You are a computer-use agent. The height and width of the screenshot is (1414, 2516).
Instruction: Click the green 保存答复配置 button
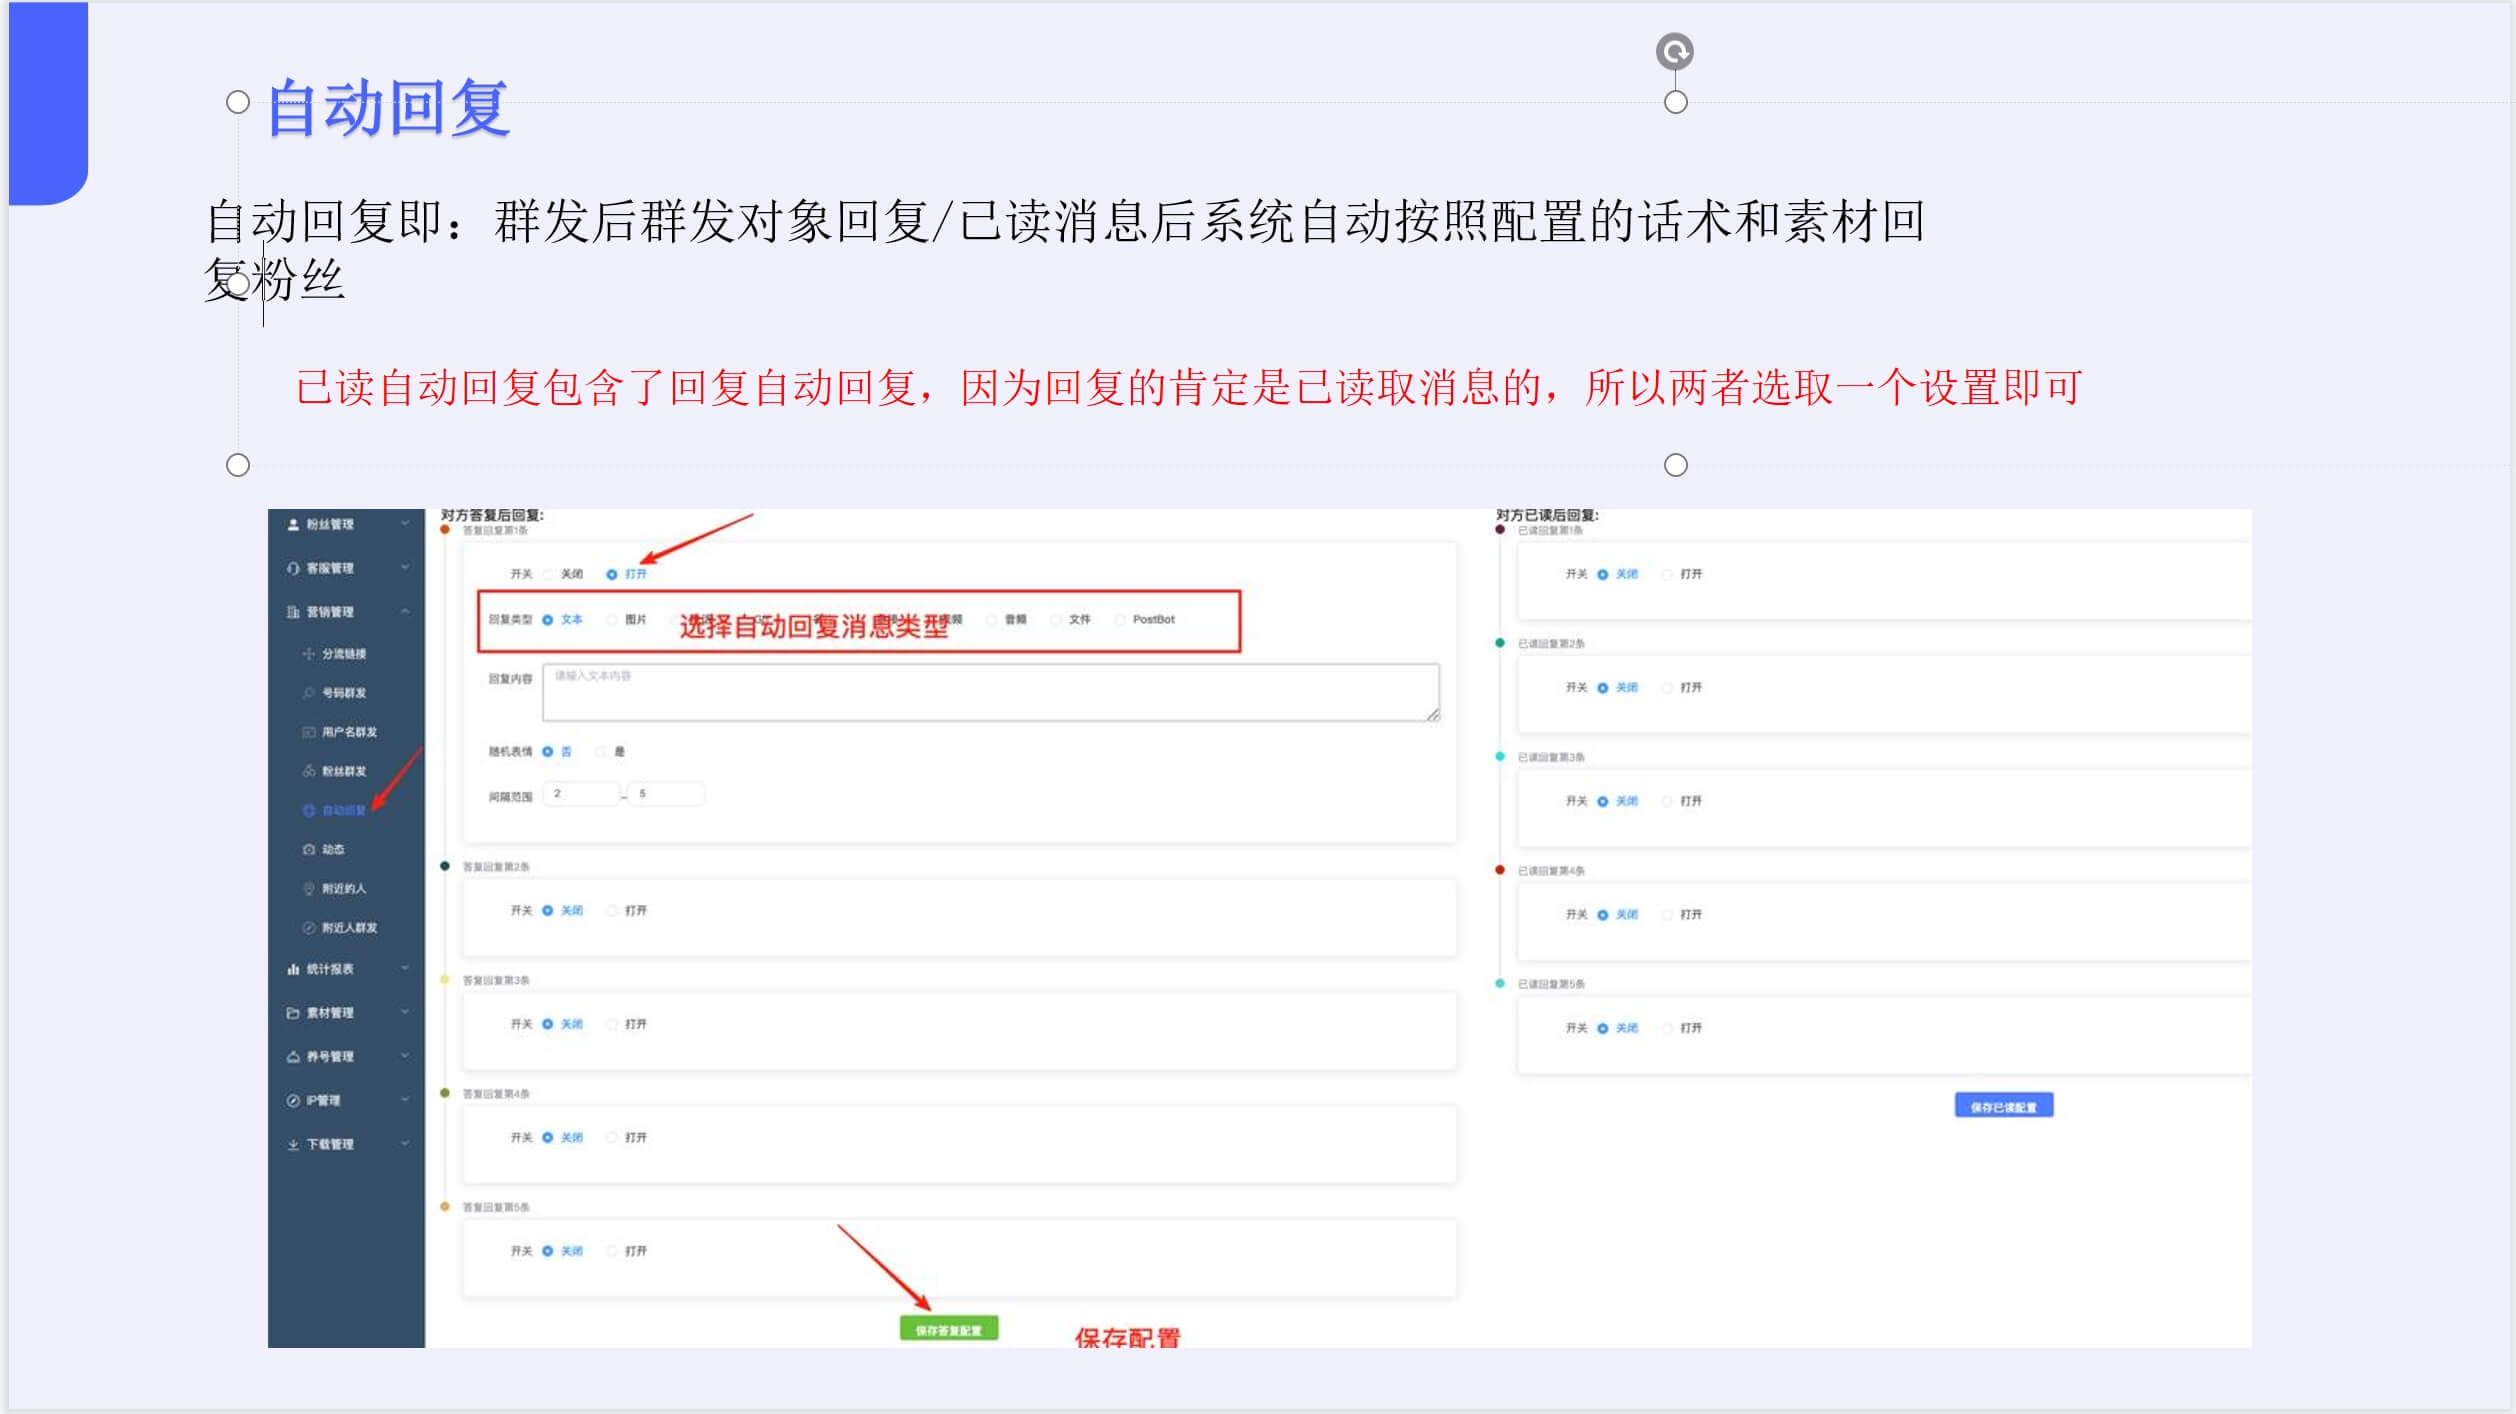pyautogui.click(x=949, y=1328)
